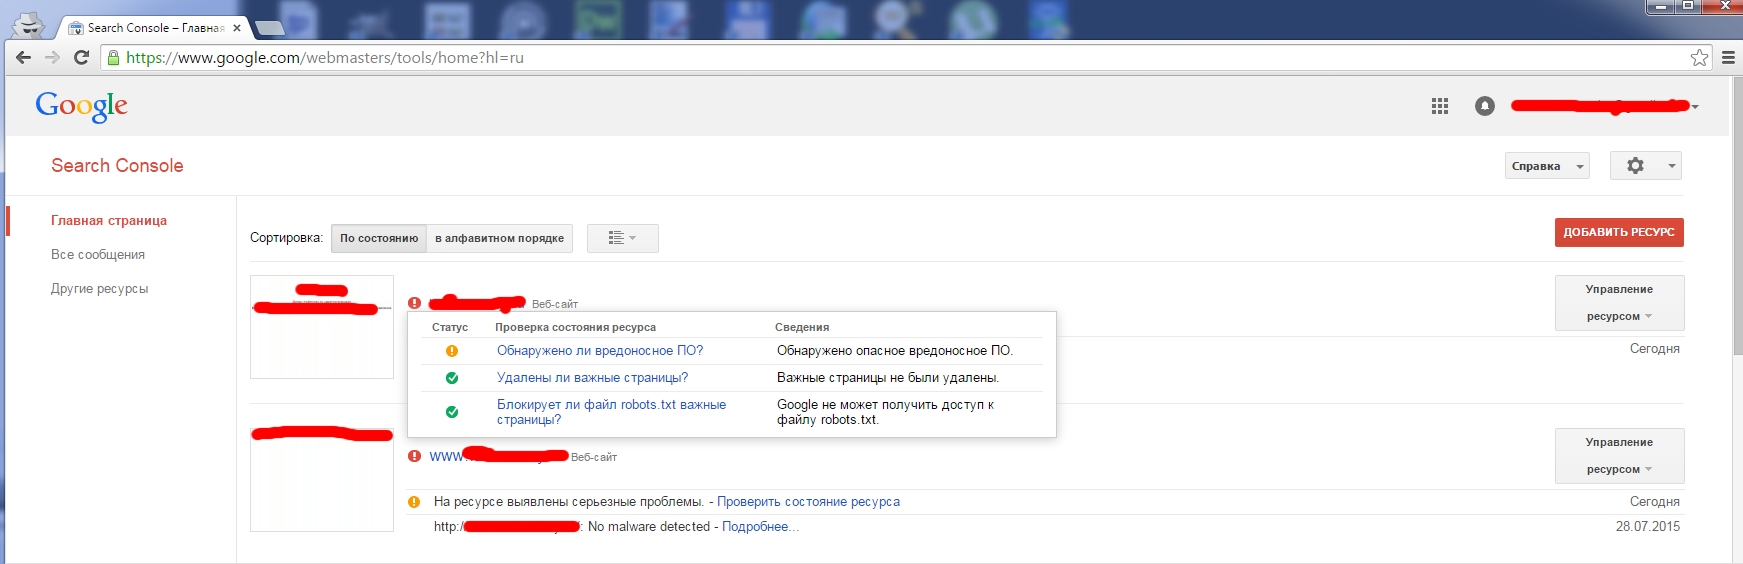1743x564 pixels.
Task: Open the settings gear dropdown
Action: click(1645, 166)
